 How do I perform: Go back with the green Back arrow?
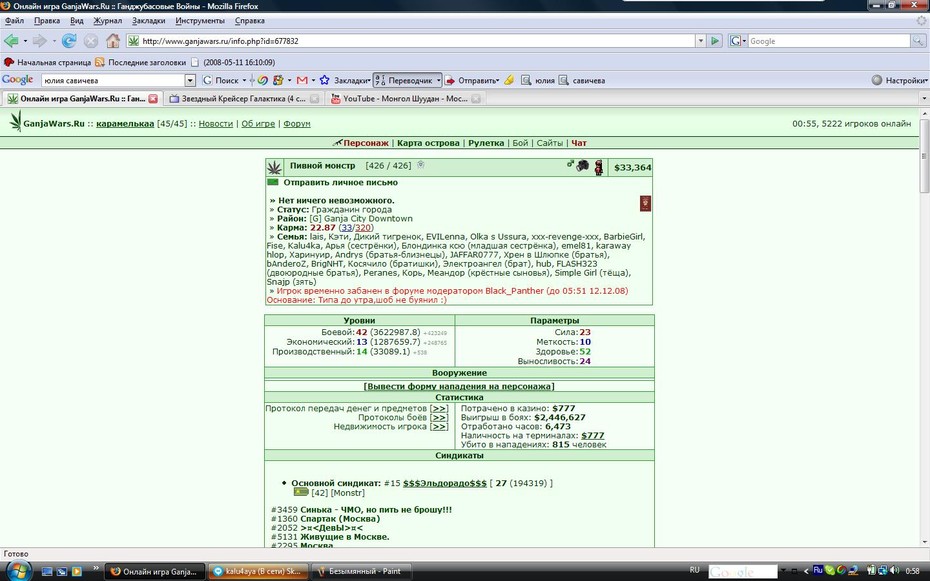[x=11, y=41]
